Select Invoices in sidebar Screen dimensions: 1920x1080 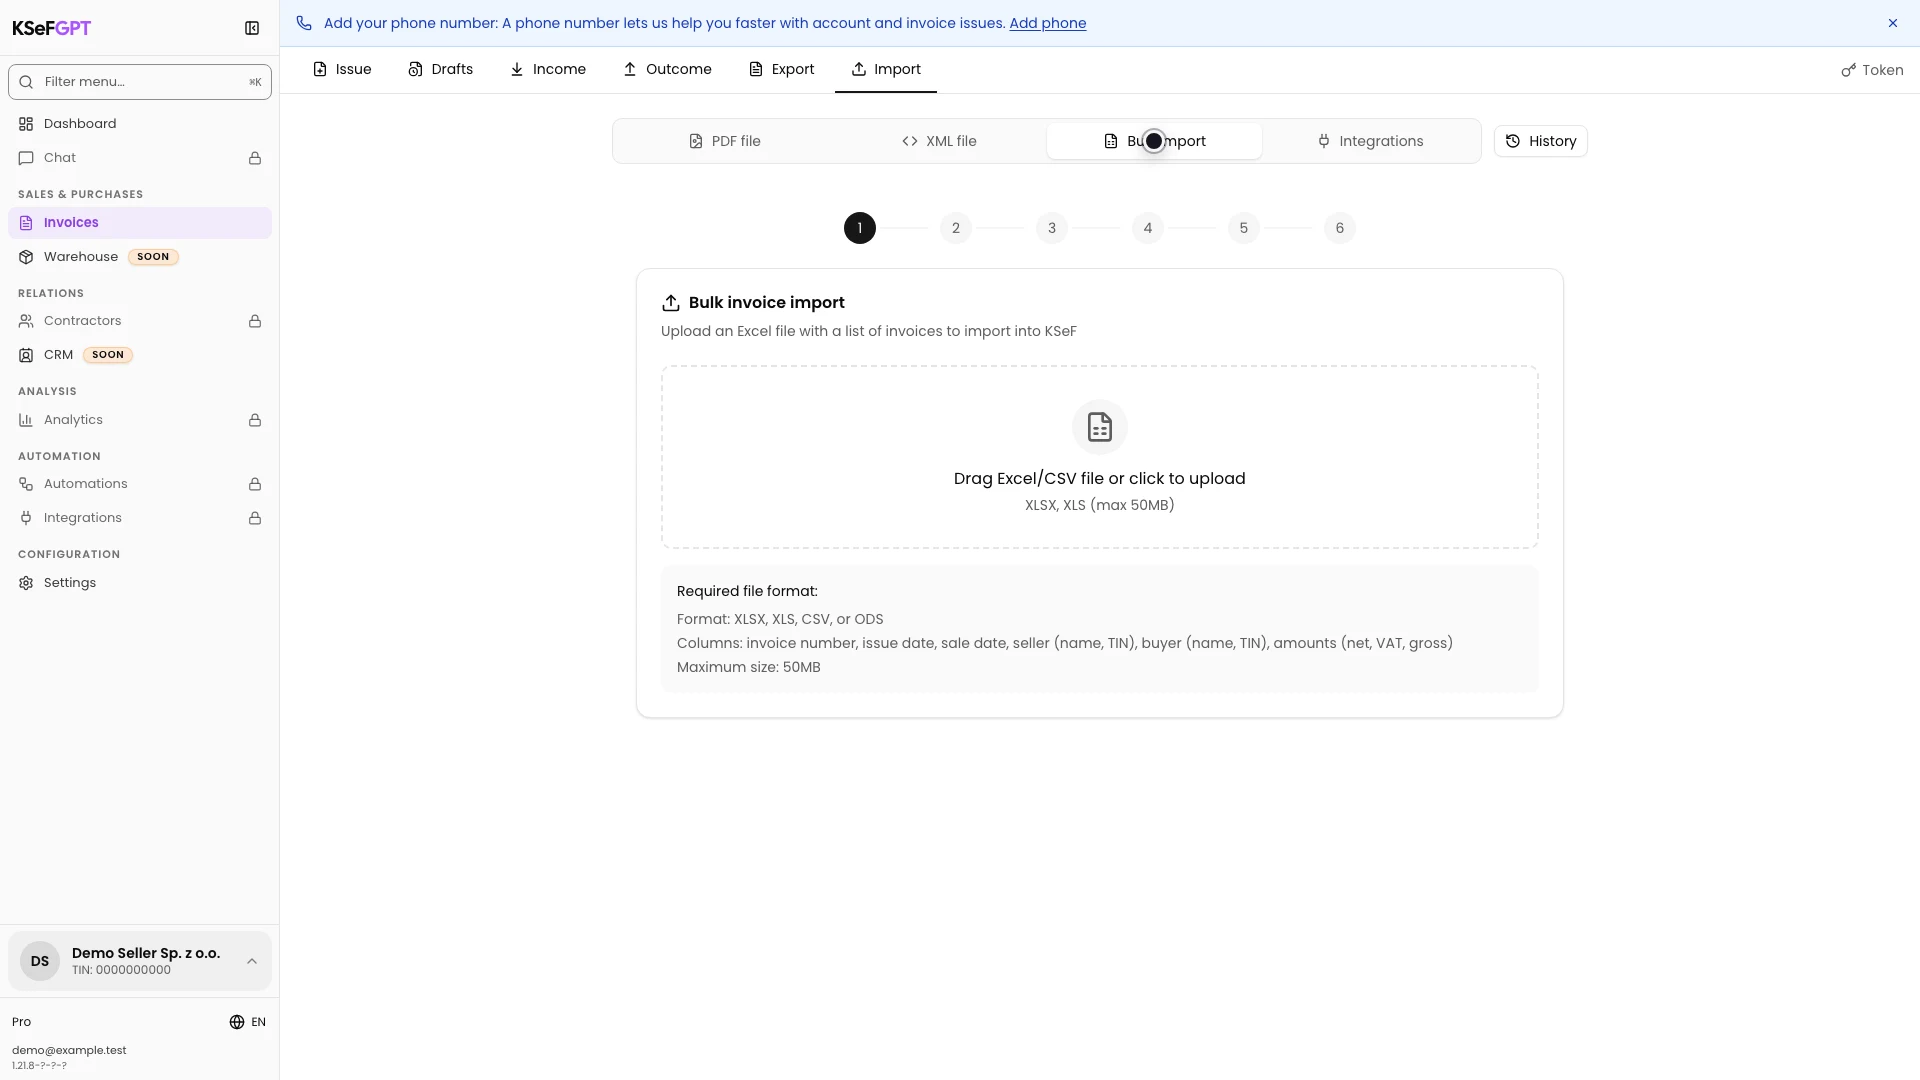(x=140, y=223)
